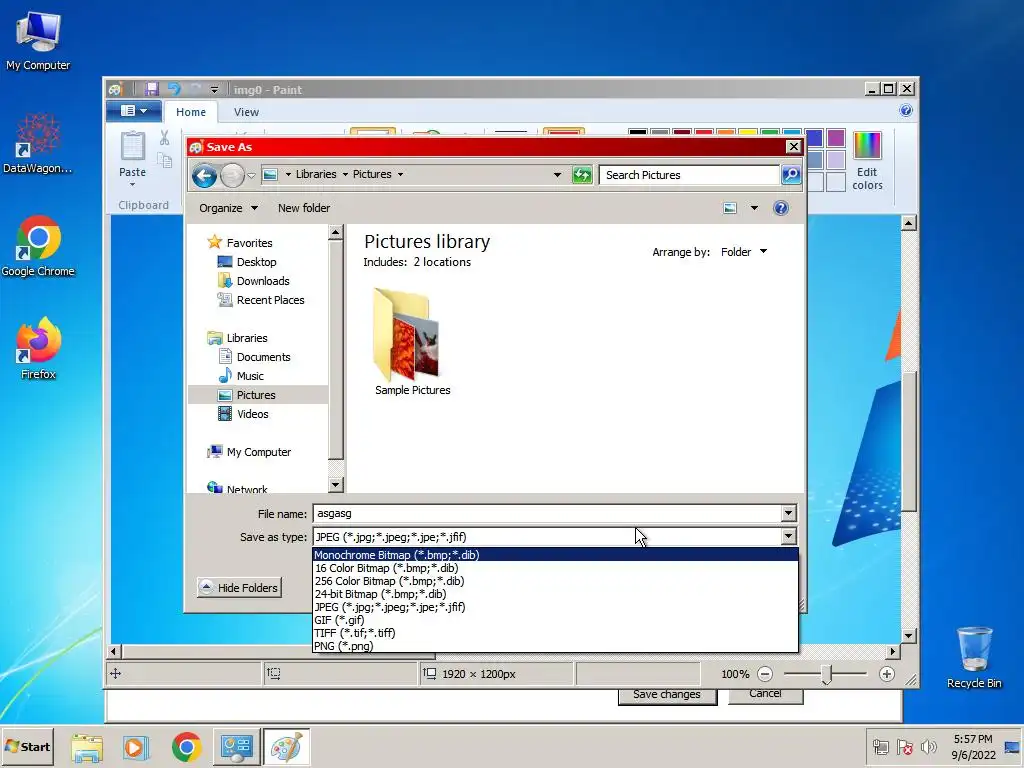This screenshot has width=1024, height=768.
Task: Click Cancel button behind Paint window
Action: (765, 695)
